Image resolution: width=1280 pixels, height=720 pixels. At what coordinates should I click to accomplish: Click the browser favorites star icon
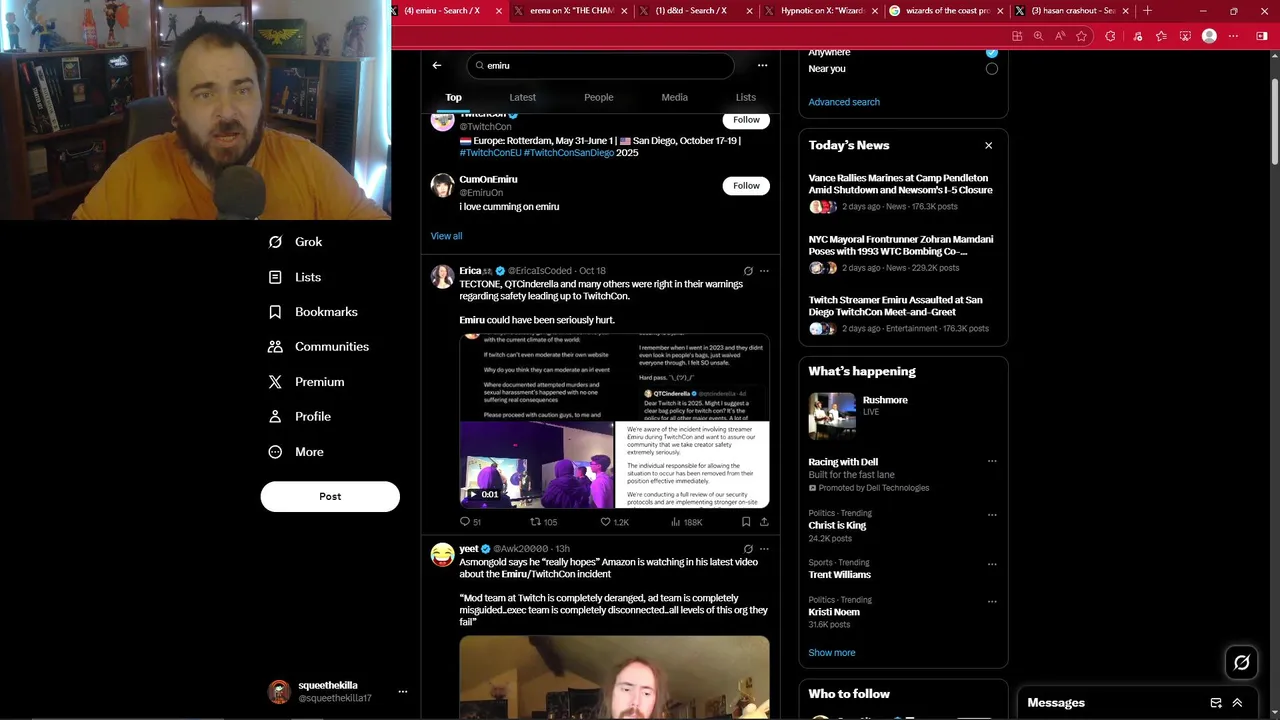click(x=1081, y=36)
